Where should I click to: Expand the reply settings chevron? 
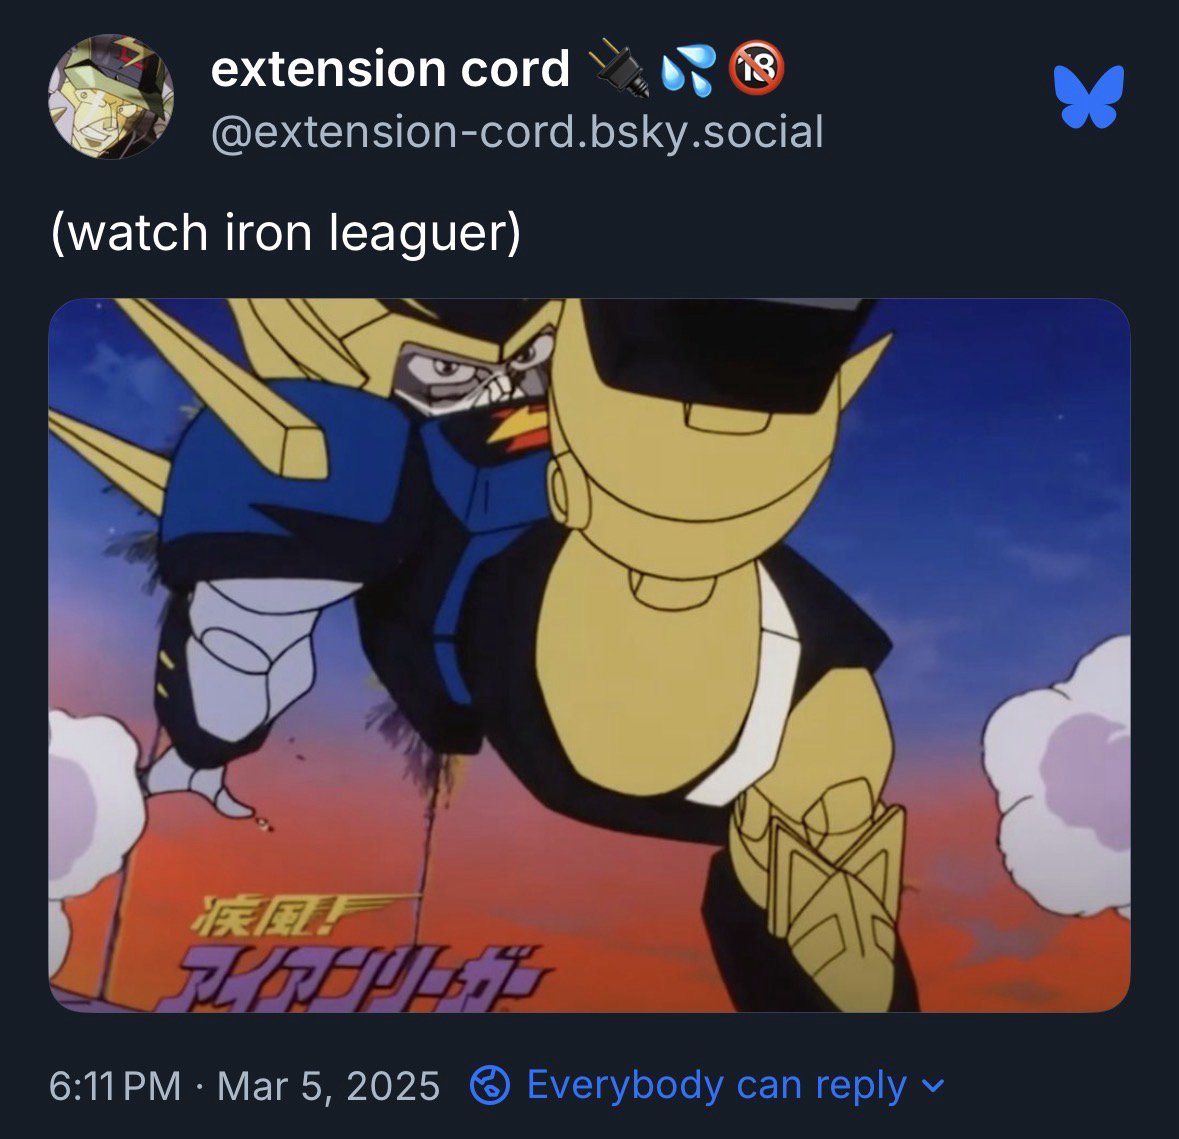click(x=932, y=1086)
